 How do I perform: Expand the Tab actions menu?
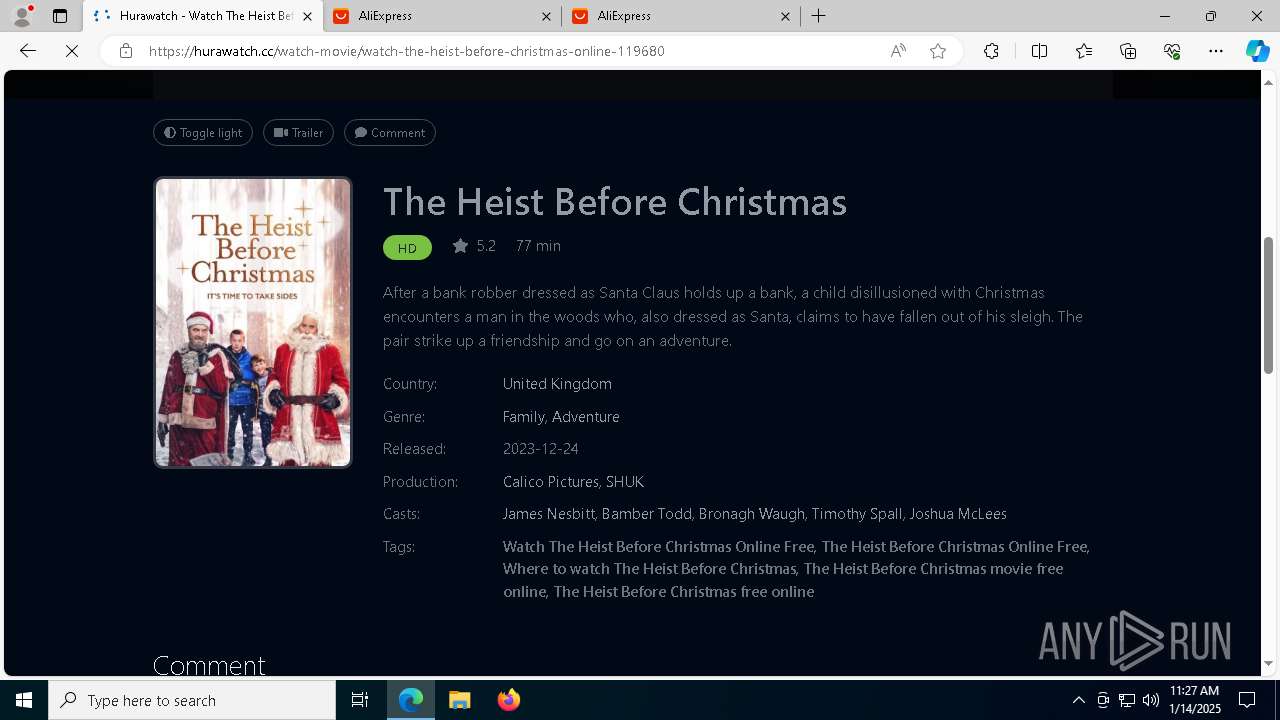coord(60,16)
